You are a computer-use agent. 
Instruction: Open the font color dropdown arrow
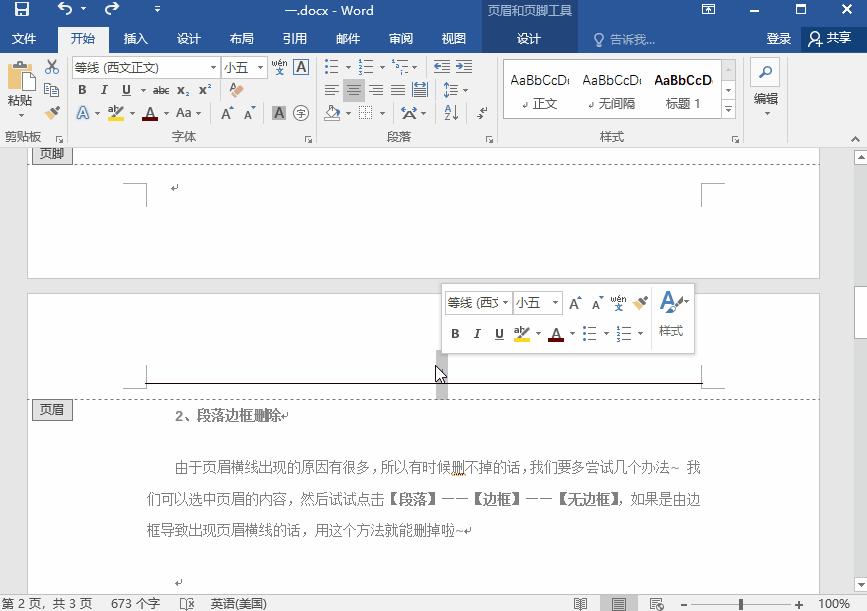point(166,113)
